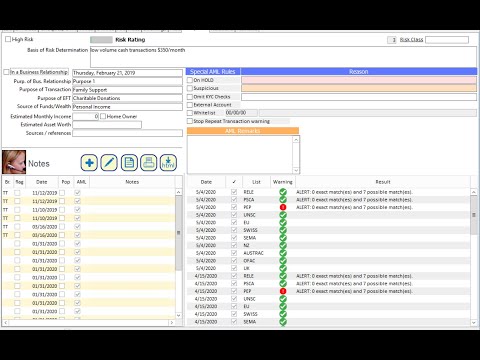Image resolution: width=480 pixels, height=360 pixels.
Task: Click results table Result column header
Action: [x=383, y=182]
